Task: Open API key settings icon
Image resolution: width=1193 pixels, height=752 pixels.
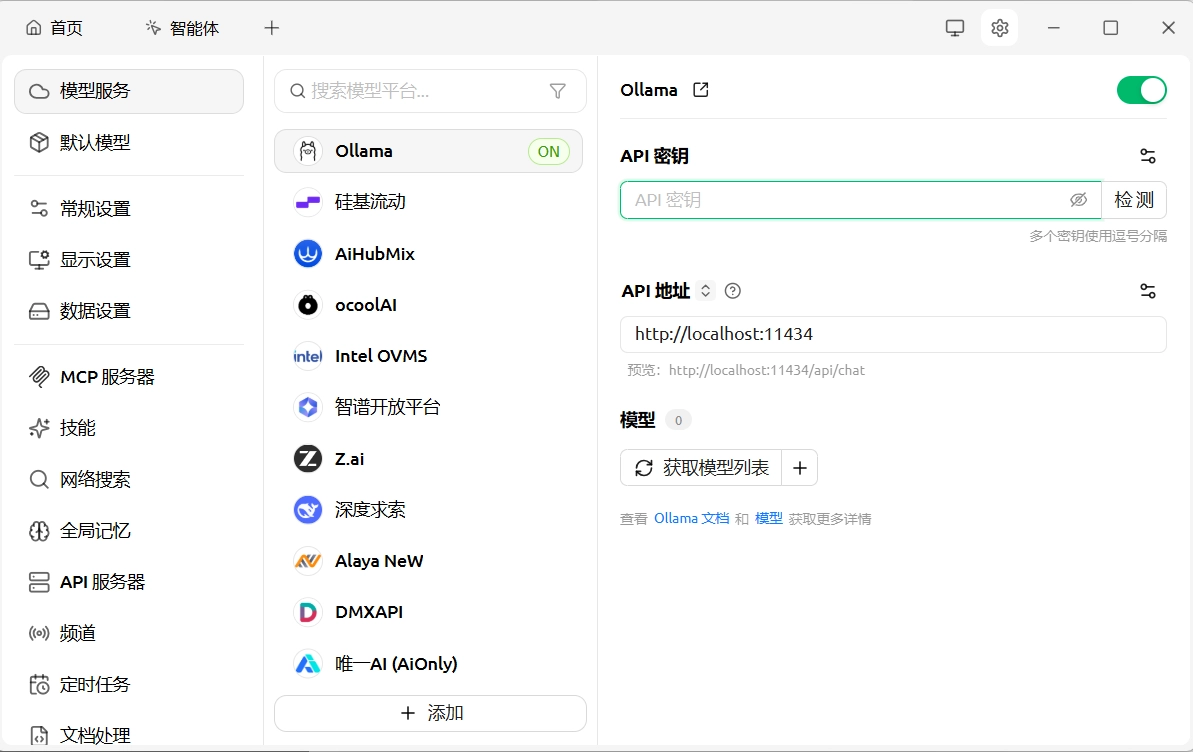Action: [1147, 156]
